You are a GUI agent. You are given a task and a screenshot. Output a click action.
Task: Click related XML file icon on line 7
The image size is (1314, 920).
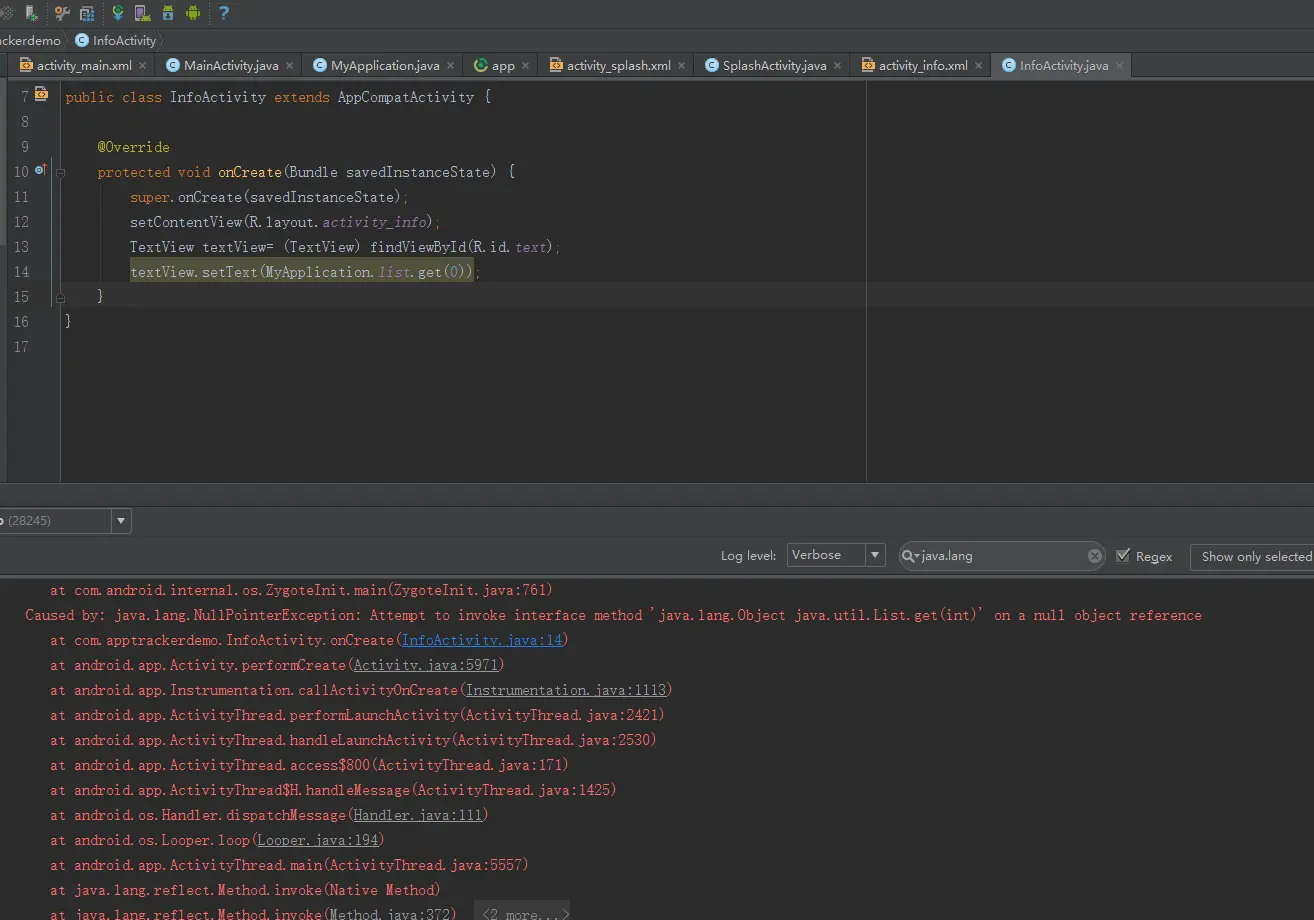click(41, 94)
